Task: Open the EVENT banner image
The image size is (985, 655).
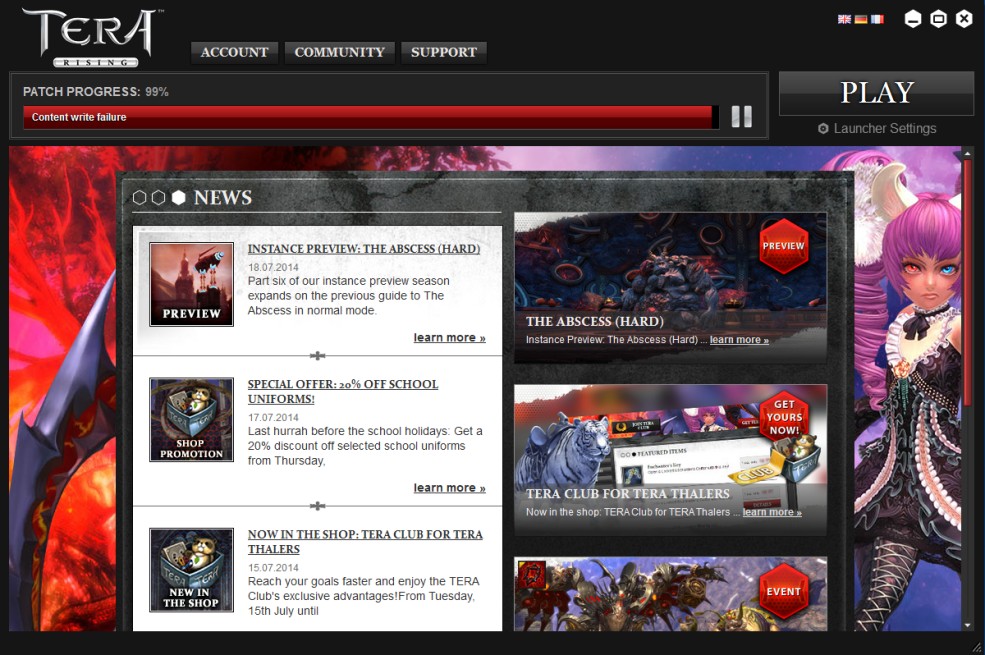Action: (670, 594)
